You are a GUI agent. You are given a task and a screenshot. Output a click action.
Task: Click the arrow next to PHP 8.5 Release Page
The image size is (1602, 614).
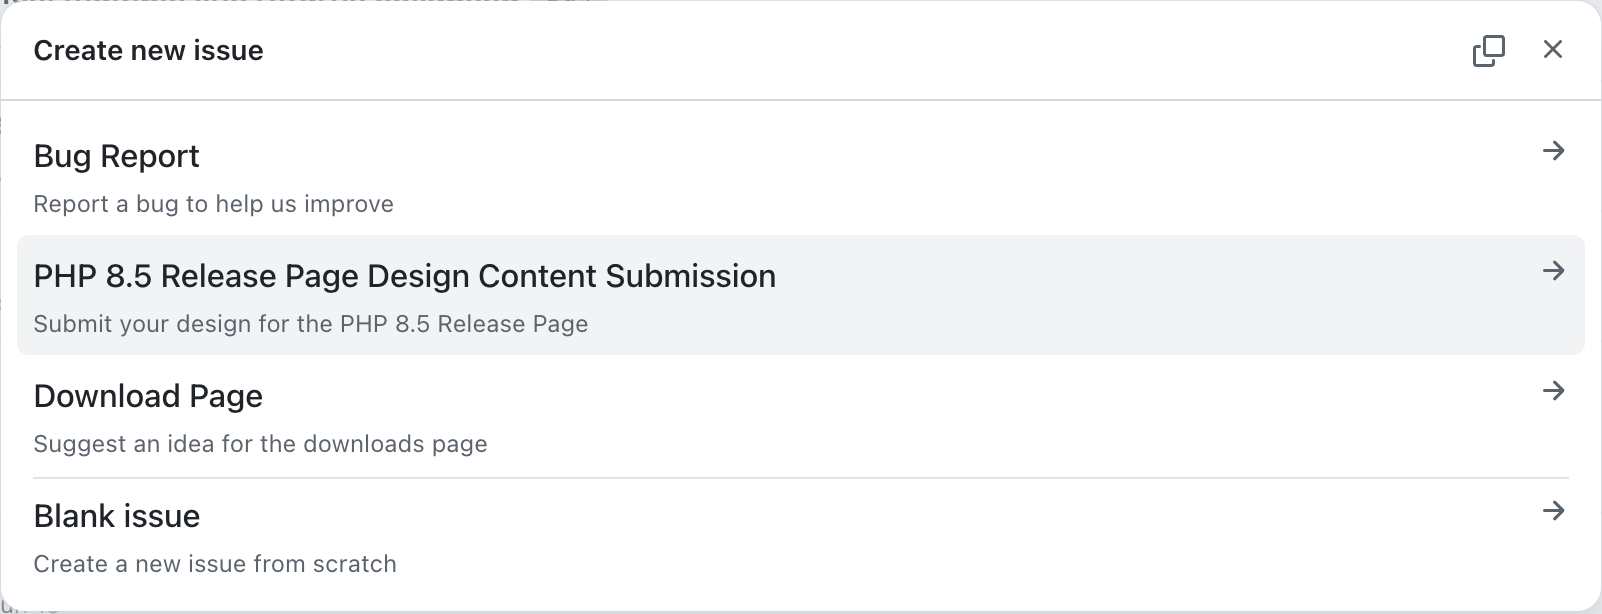coord(1553,271)
